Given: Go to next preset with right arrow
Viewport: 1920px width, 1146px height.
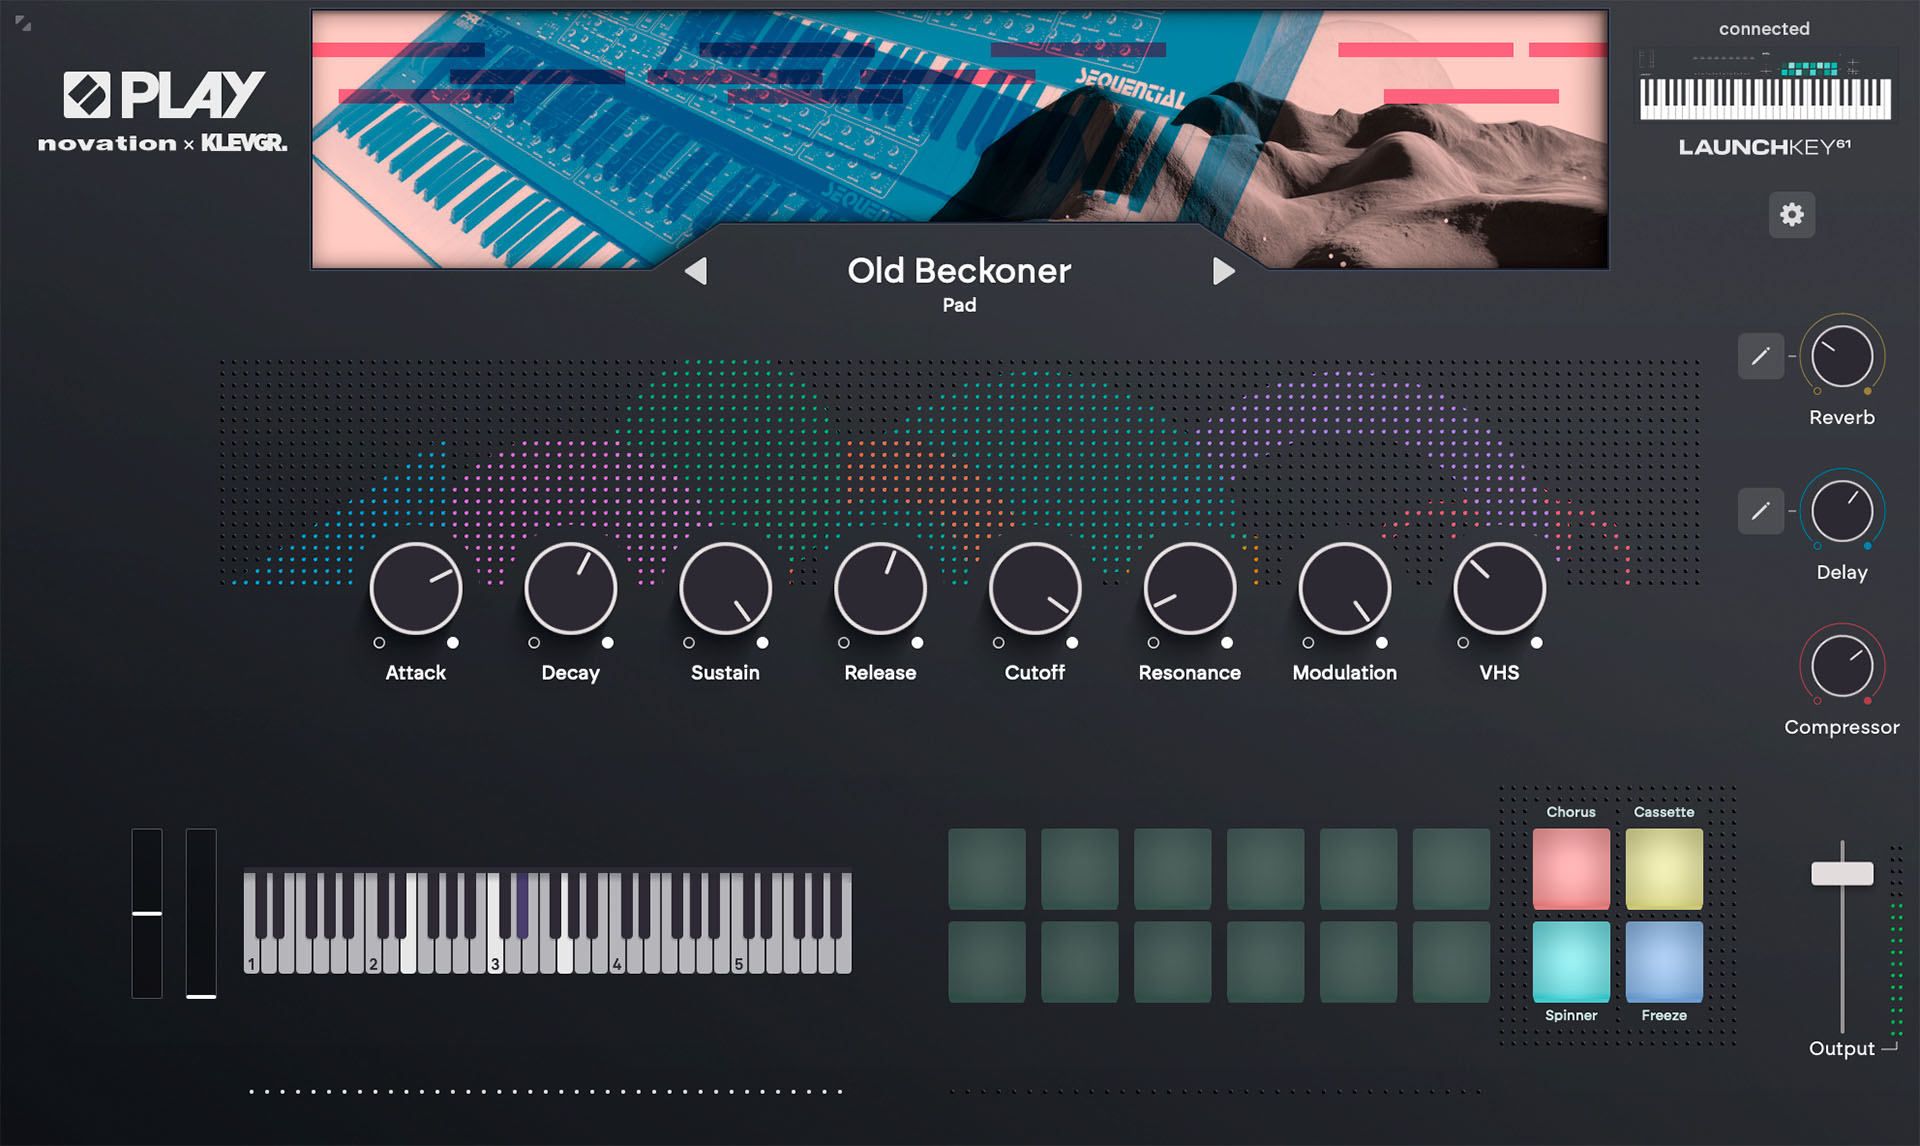Looking at the screenshot, I should pos(1223,271).
